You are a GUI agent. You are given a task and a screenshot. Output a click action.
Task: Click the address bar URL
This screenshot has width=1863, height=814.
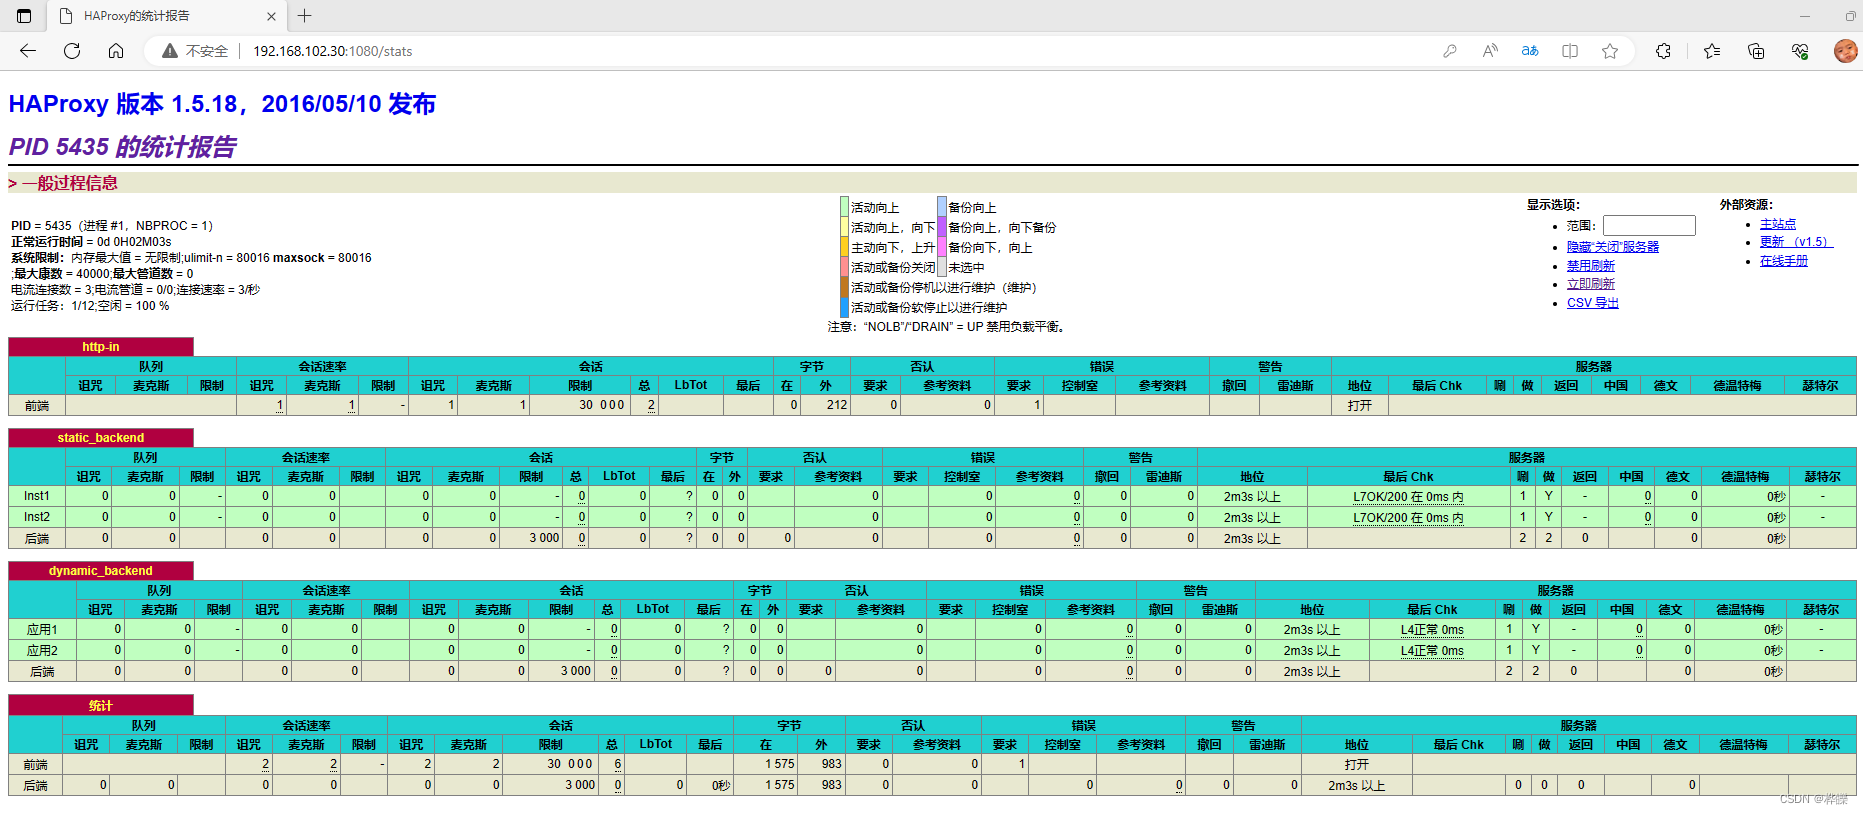pos(332,51)
